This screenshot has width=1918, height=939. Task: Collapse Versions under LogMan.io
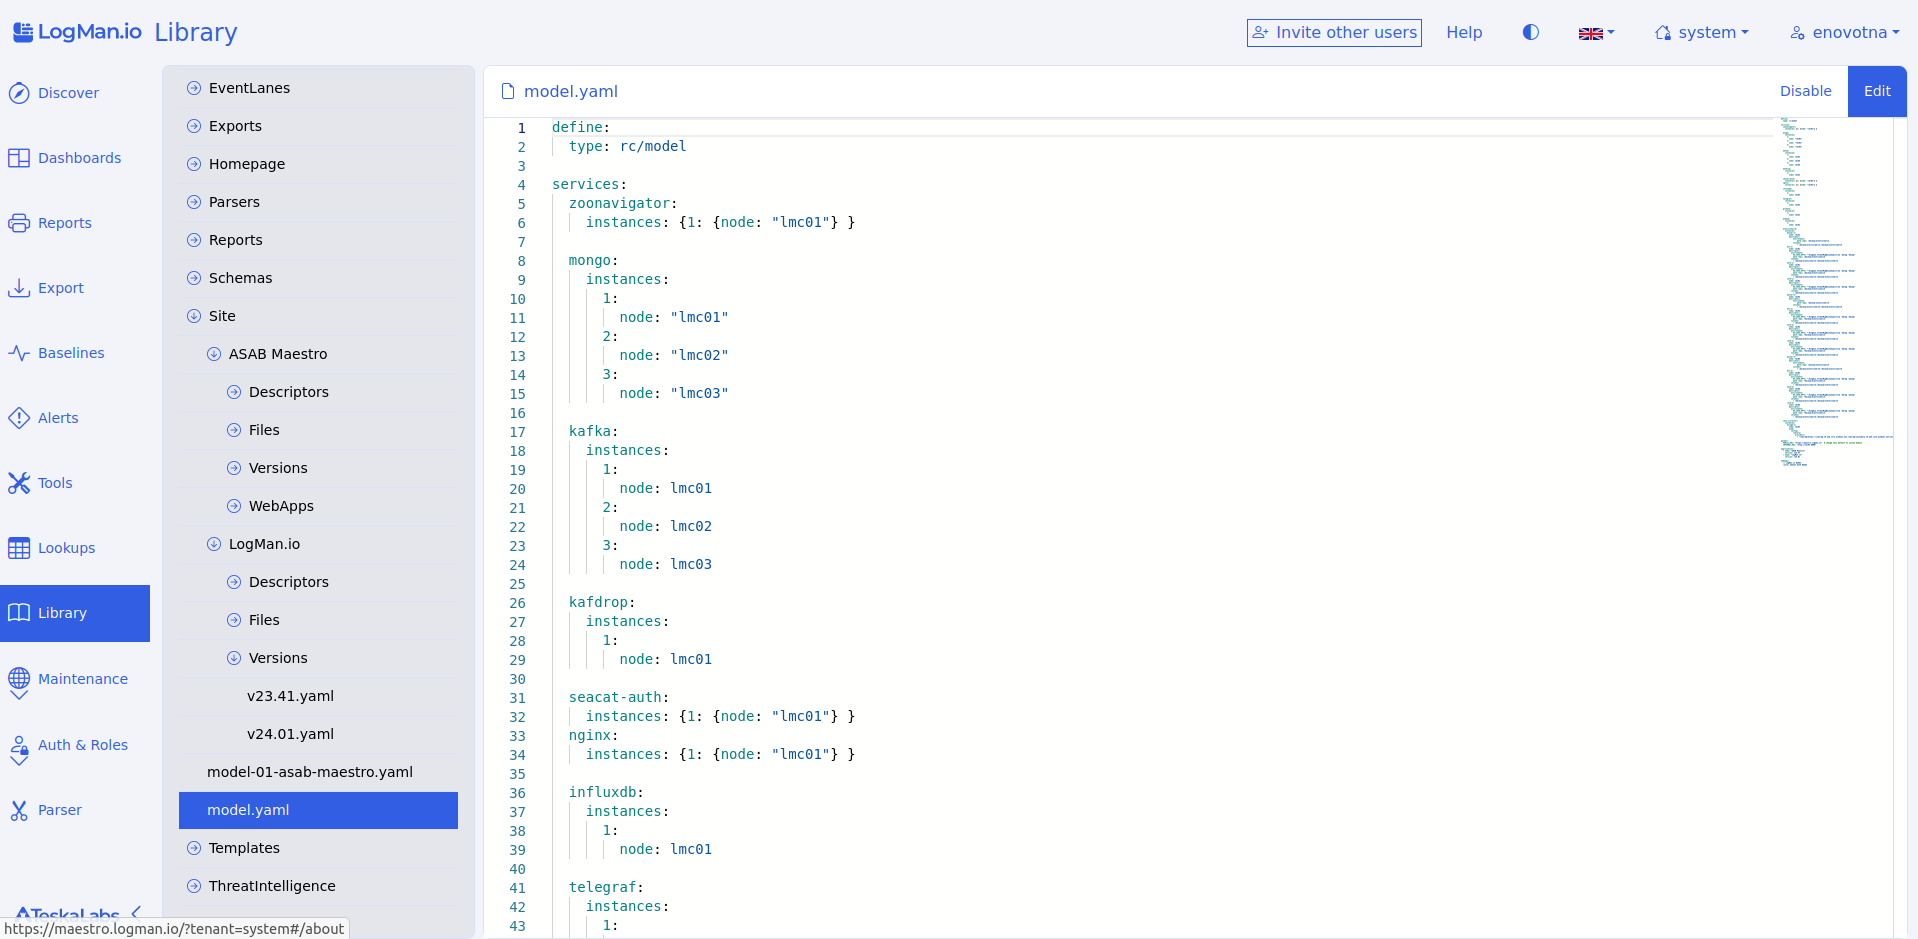click(234, 658)
